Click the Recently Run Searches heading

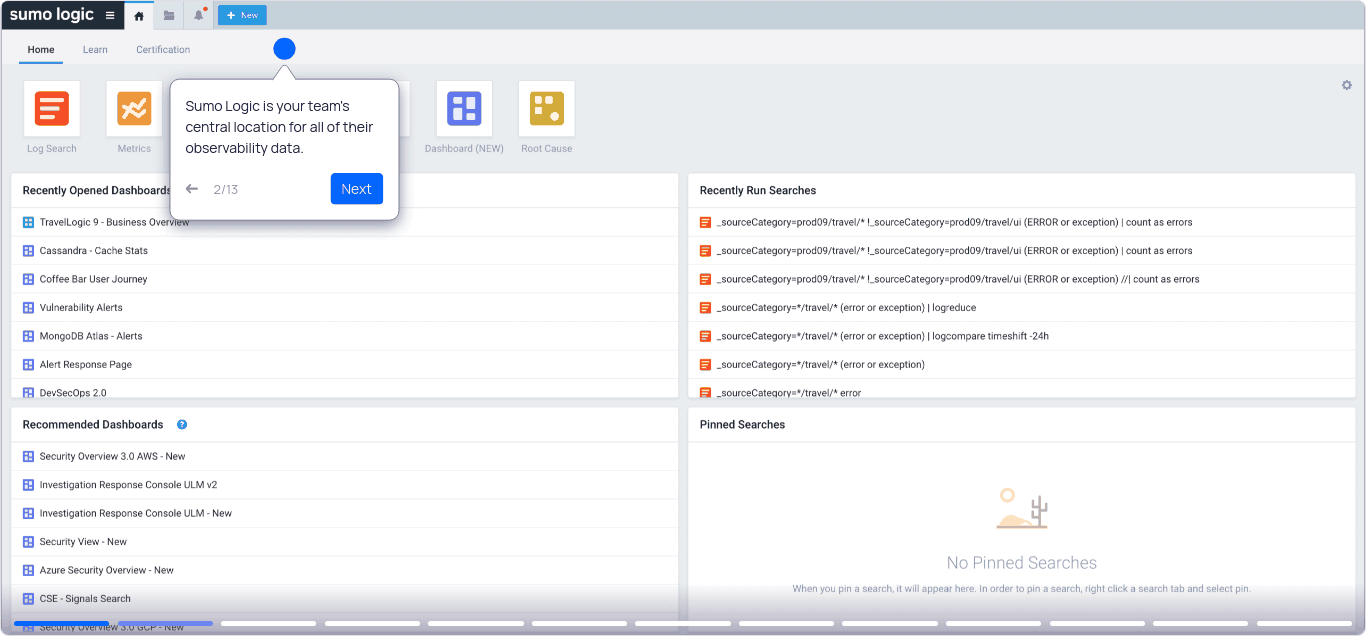point(758,190)
